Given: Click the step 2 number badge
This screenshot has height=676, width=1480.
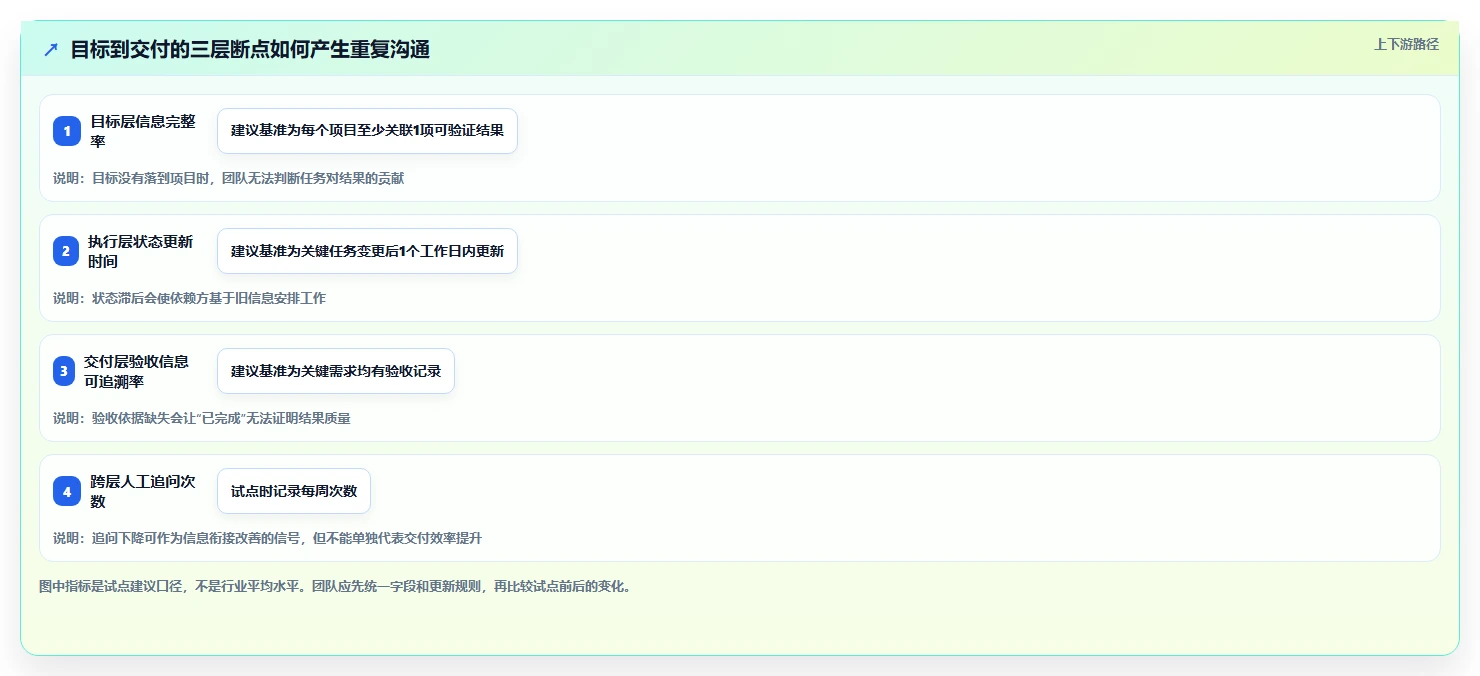Looking at the screenshot, I should pyautogui.click(x=66, y=251).
